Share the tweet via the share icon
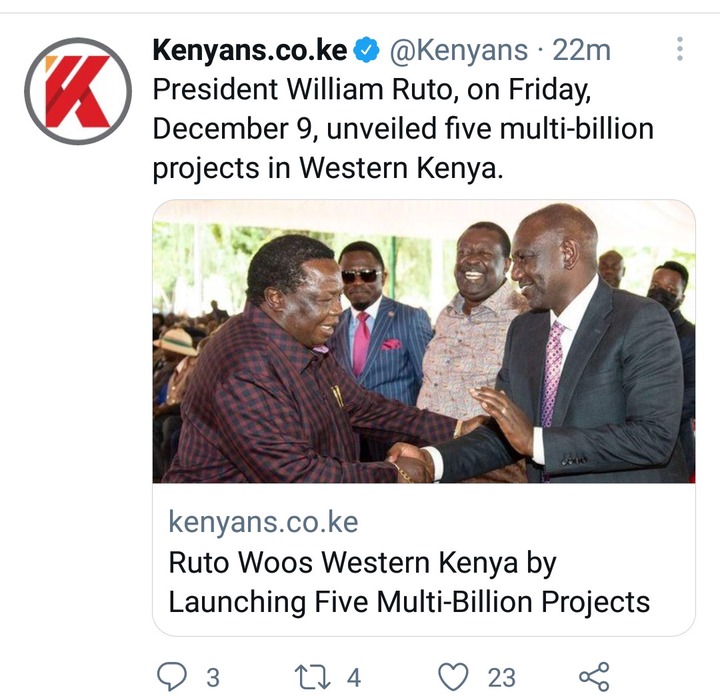 tap(594, 677)
